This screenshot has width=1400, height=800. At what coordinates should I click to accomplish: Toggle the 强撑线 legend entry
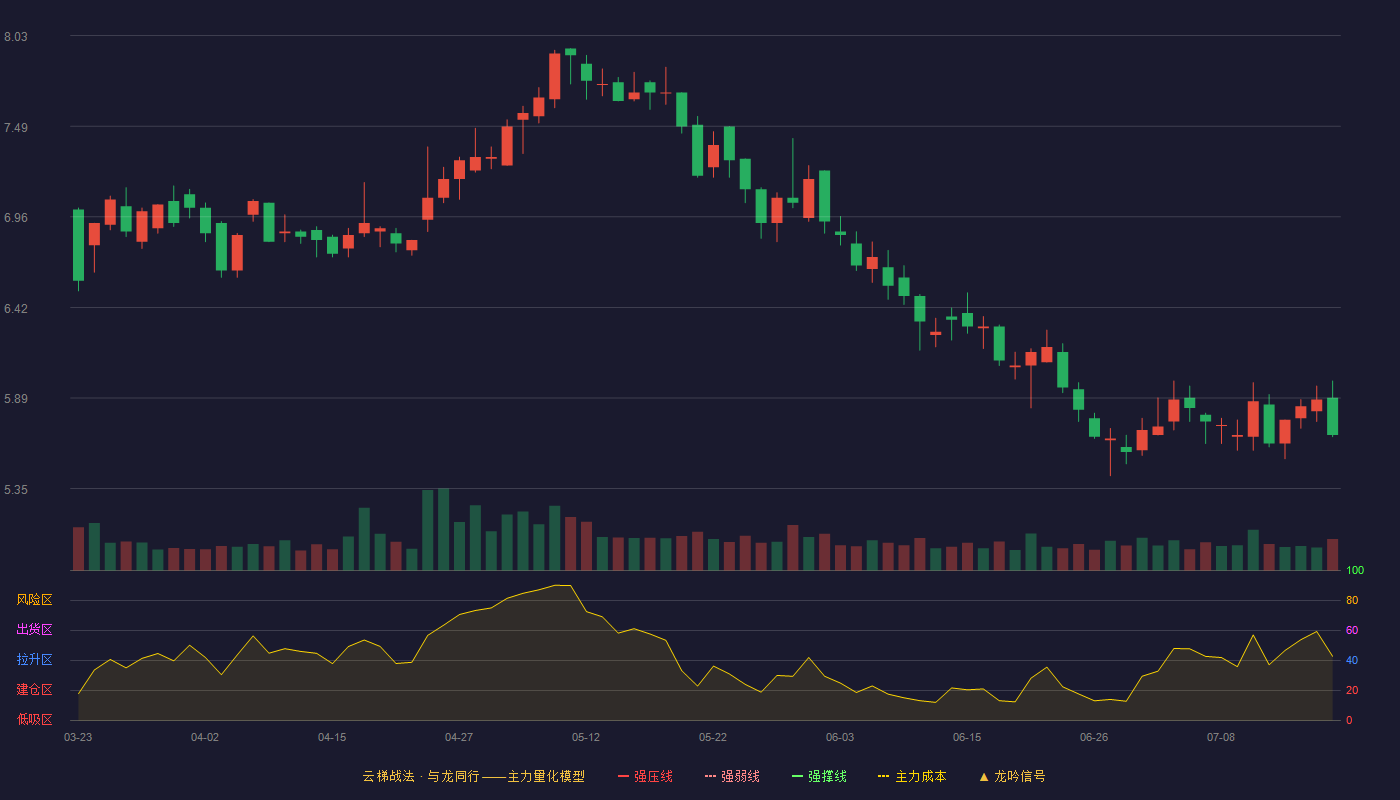819,776
